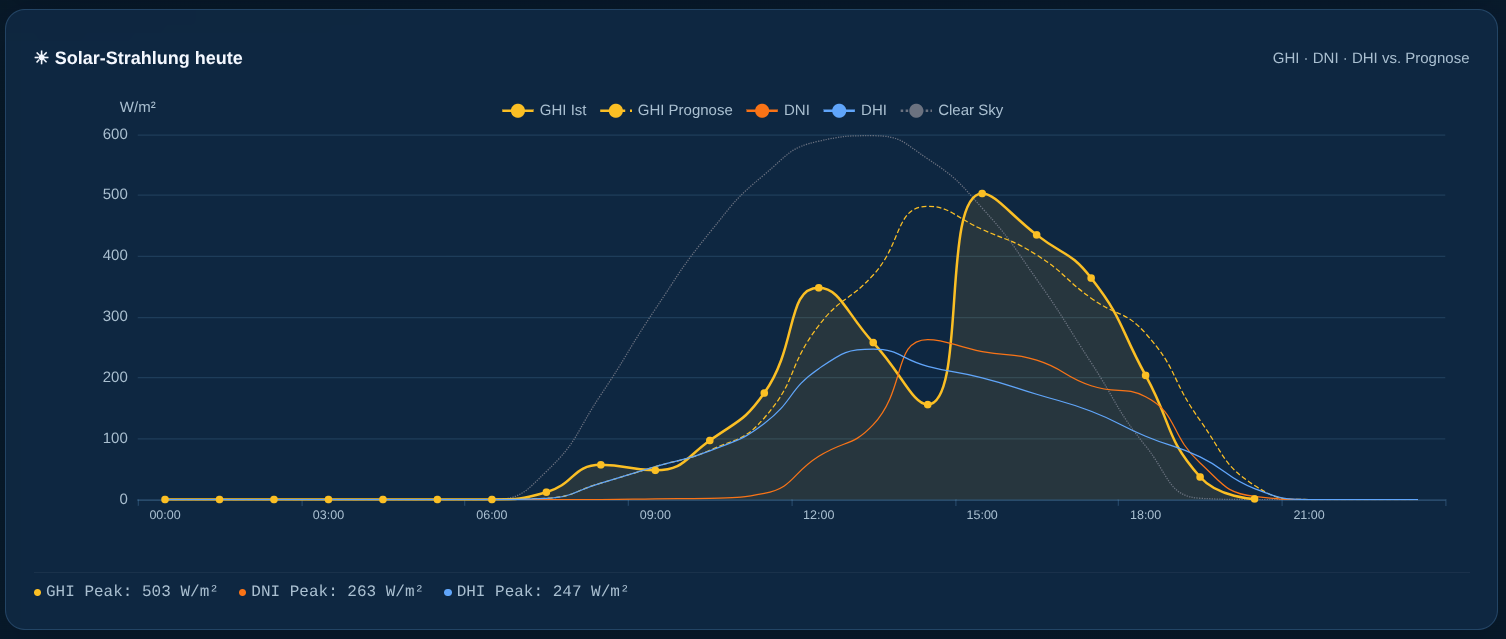Click the 21:00 x-axis time label
Image resolution: width=1506 pixels, height=639 pixels.
(x=1309, y=515)
